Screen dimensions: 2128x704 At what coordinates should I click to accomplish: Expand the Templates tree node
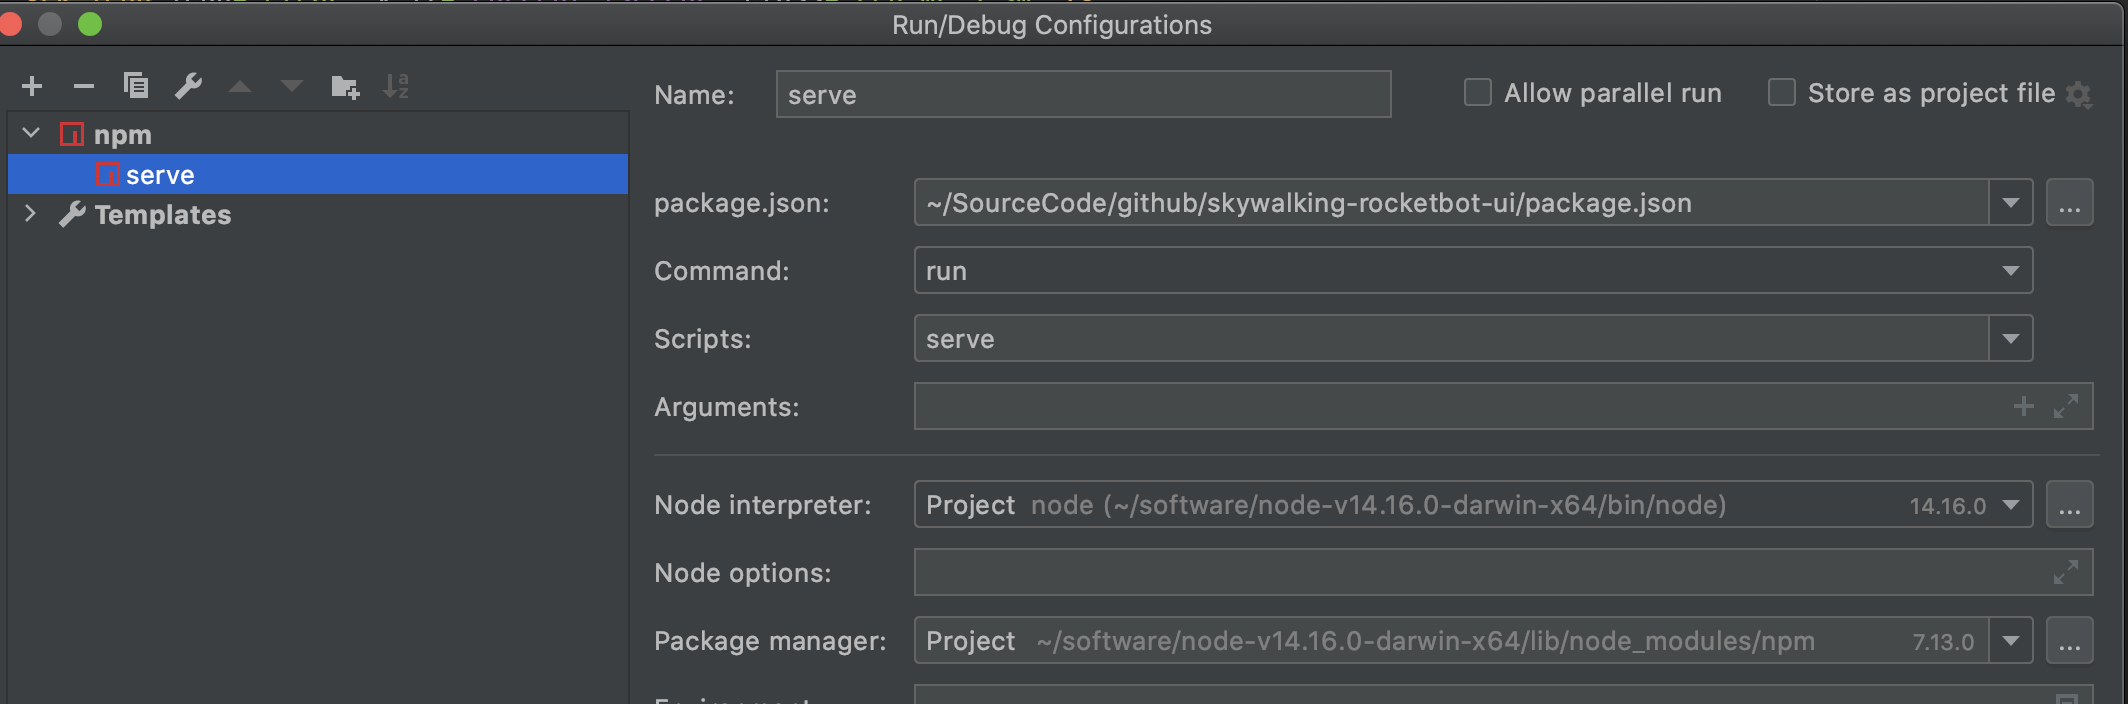pyautogui.click(x=31, y=214)
